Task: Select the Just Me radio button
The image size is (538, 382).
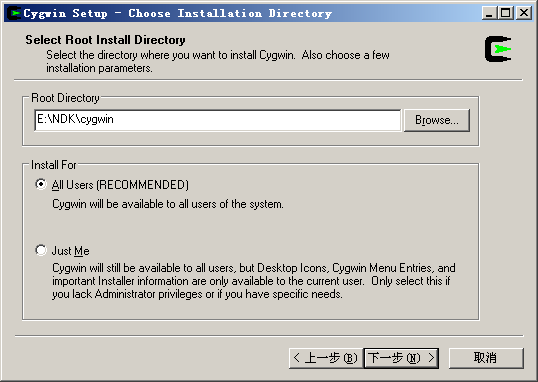Action: click(41, 250)
